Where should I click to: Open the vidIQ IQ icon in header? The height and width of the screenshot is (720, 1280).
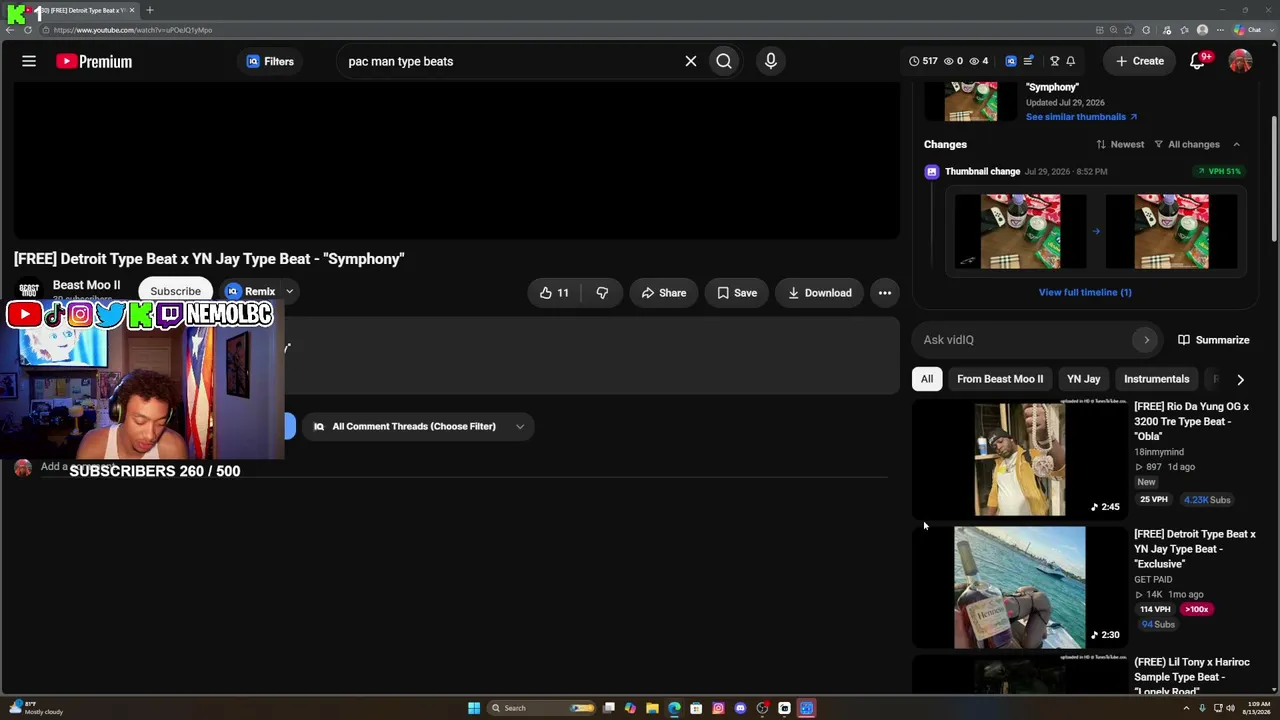(x=1011, y=61)
